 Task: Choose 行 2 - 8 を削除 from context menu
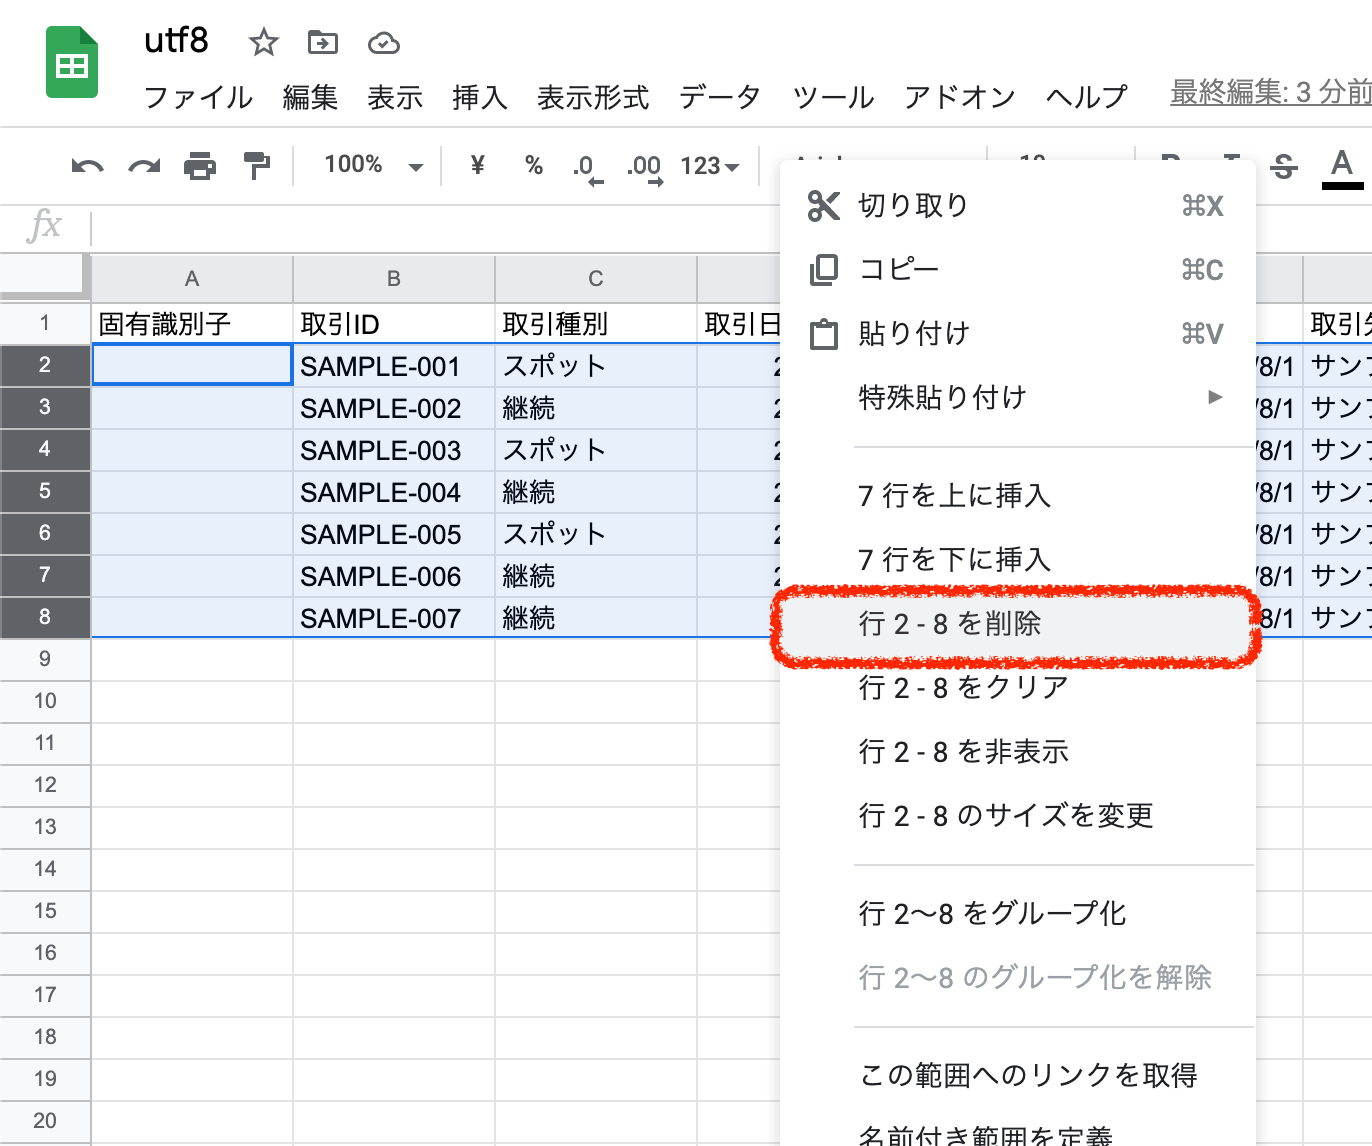1015,625
